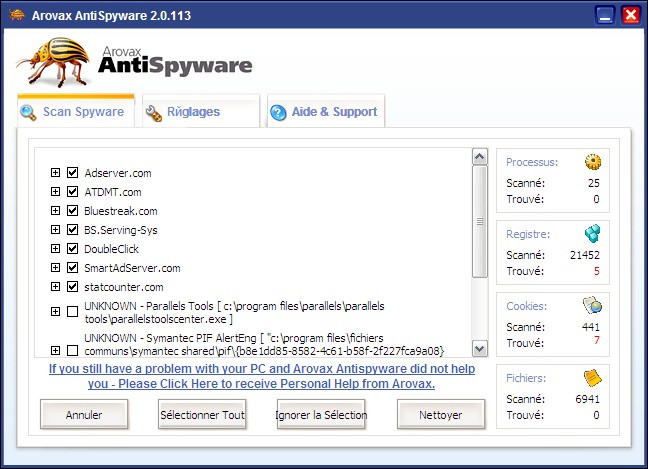The width and height of the screenshot is (648, 469).
Task: Expand the ATDMT.com tree node
Action: pyautogui.click(x=55, y=191)
